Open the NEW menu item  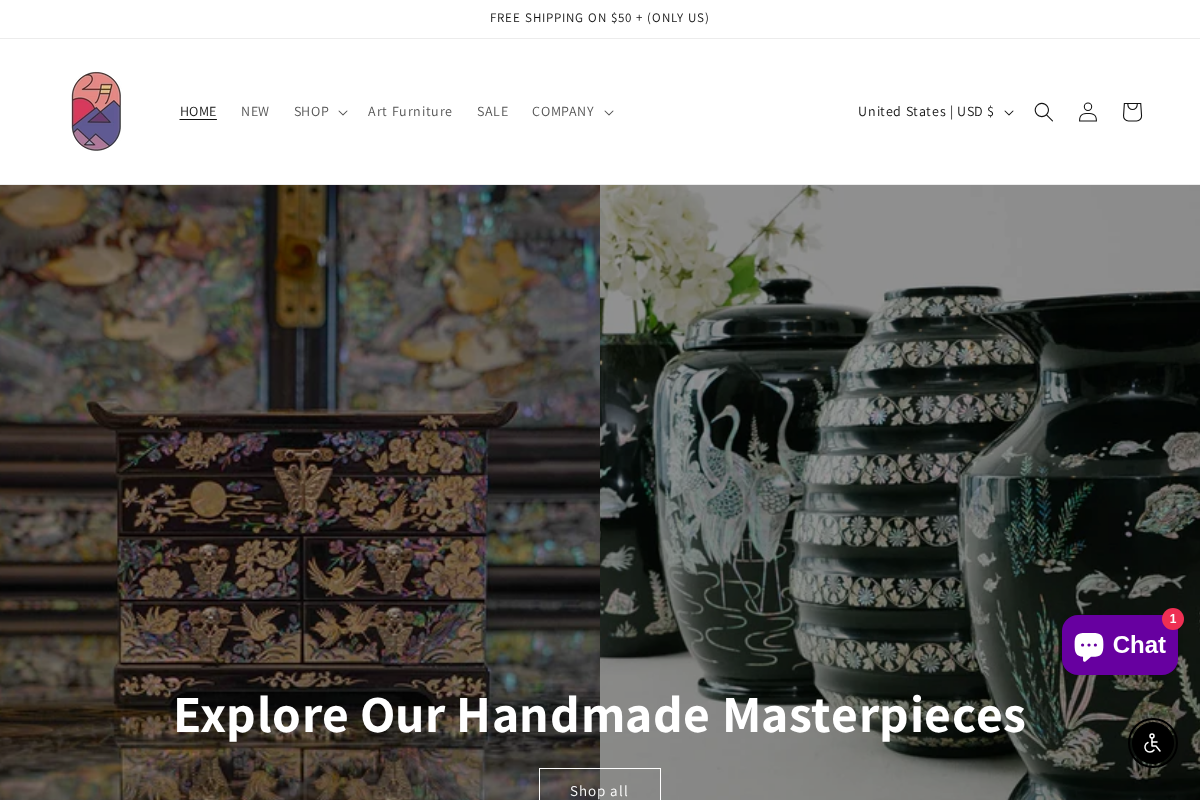pyautogui.click(x=255, y=112)
